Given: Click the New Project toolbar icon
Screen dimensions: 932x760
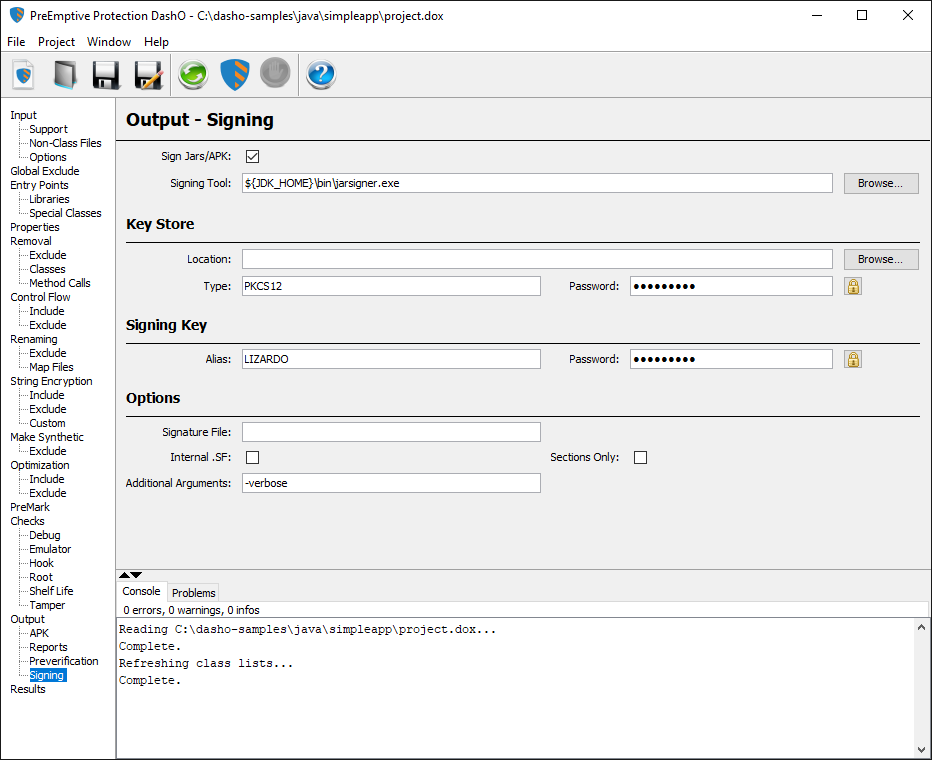Looking at the screenshot, I should [24, 75].
